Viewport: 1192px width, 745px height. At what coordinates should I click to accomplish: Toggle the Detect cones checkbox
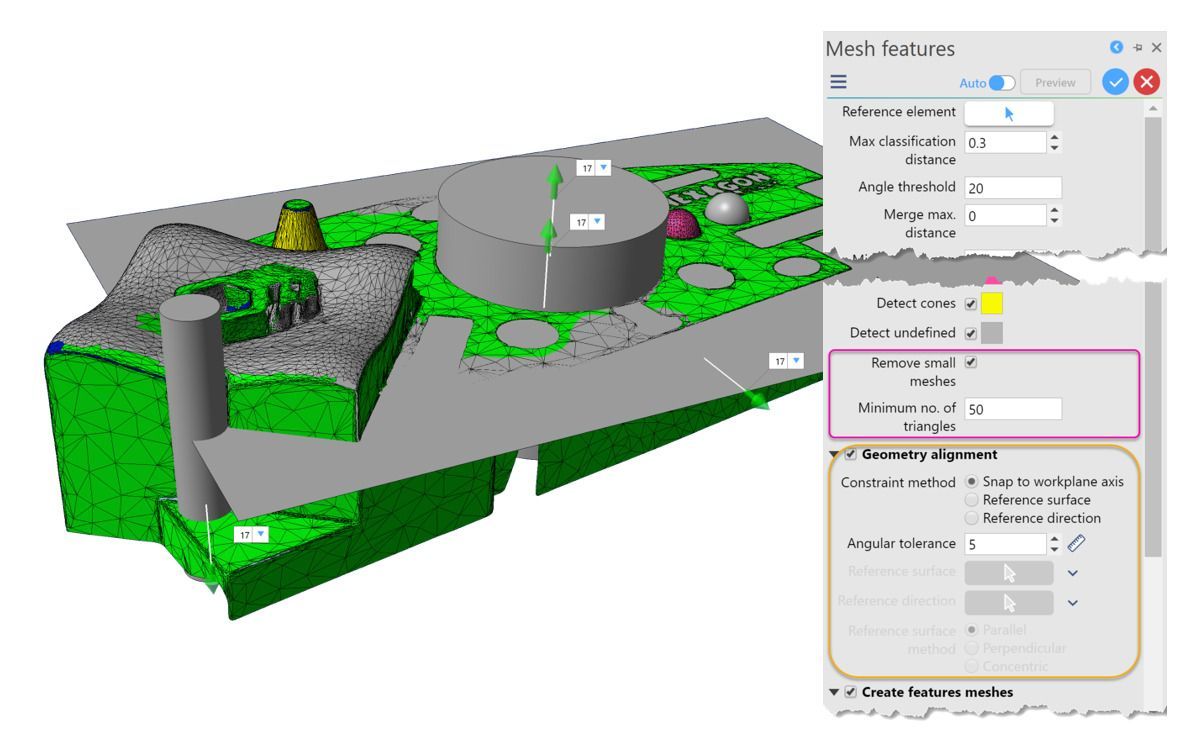click(x=971, y=304)
